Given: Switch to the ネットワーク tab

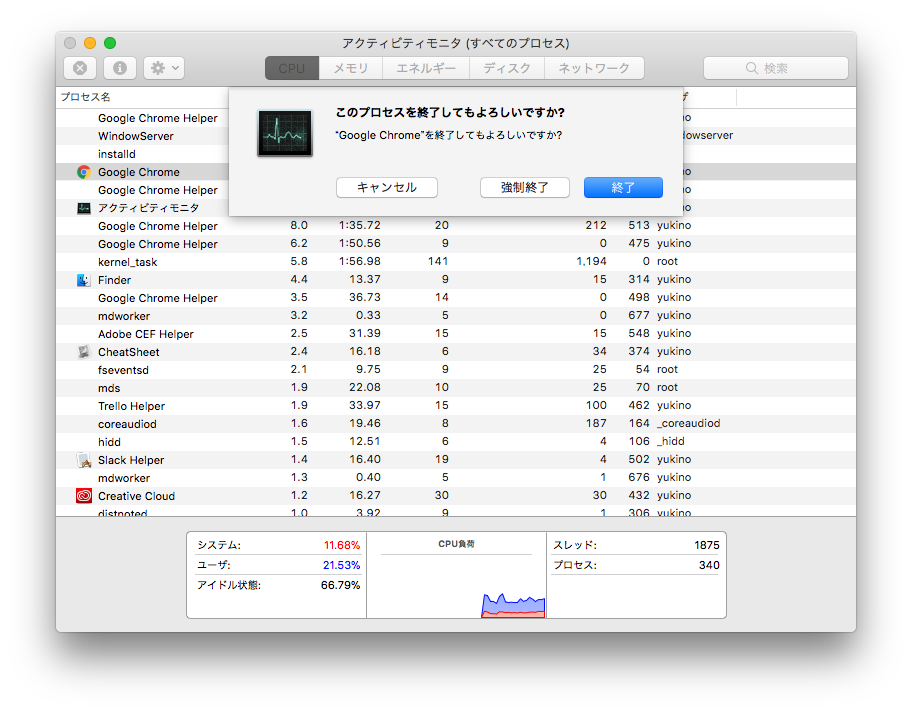Looking at the screenshot, I should click(x=594, y=68).
